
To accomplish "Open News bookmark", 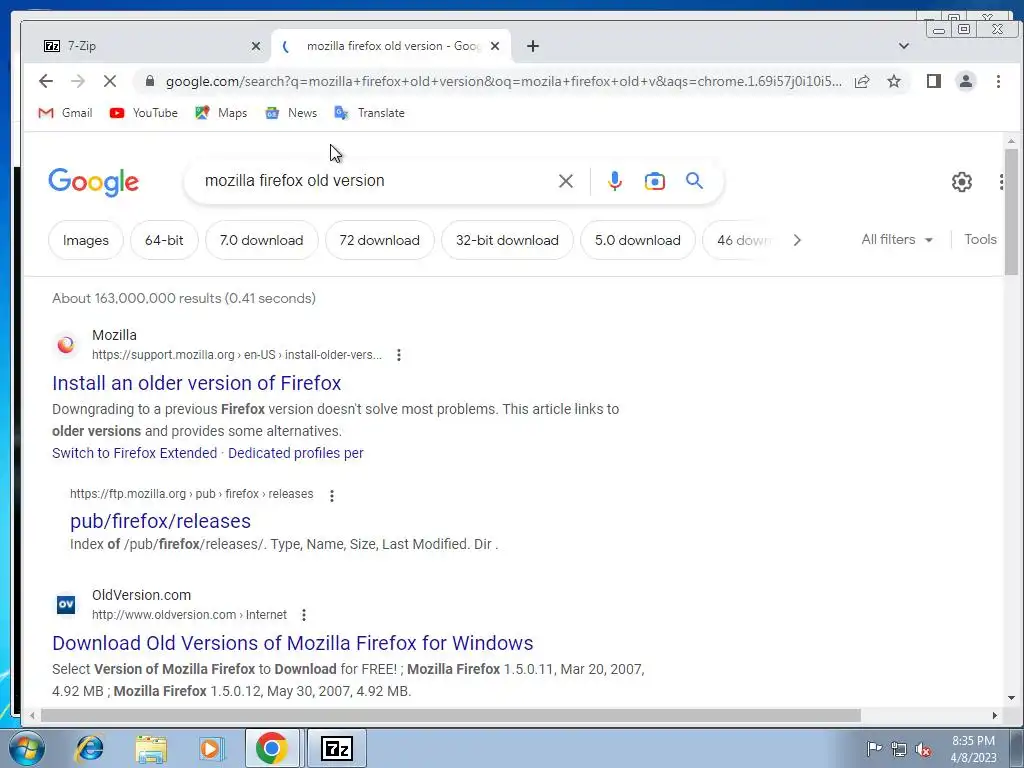I will (291, 113).
